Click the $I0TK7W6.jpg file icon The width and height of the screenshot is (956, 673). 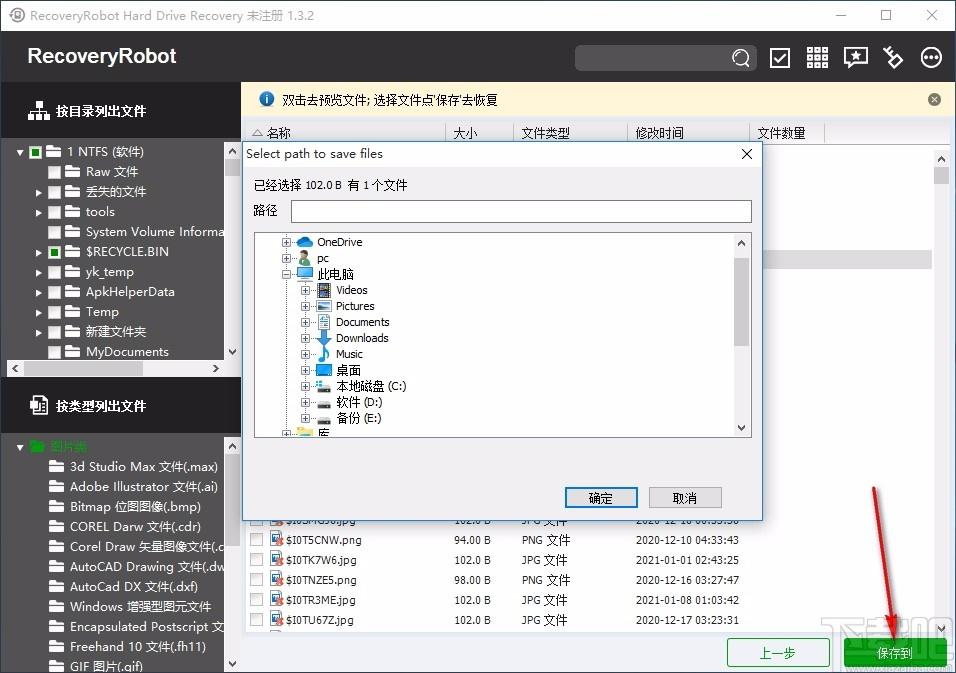pos(277,559)
